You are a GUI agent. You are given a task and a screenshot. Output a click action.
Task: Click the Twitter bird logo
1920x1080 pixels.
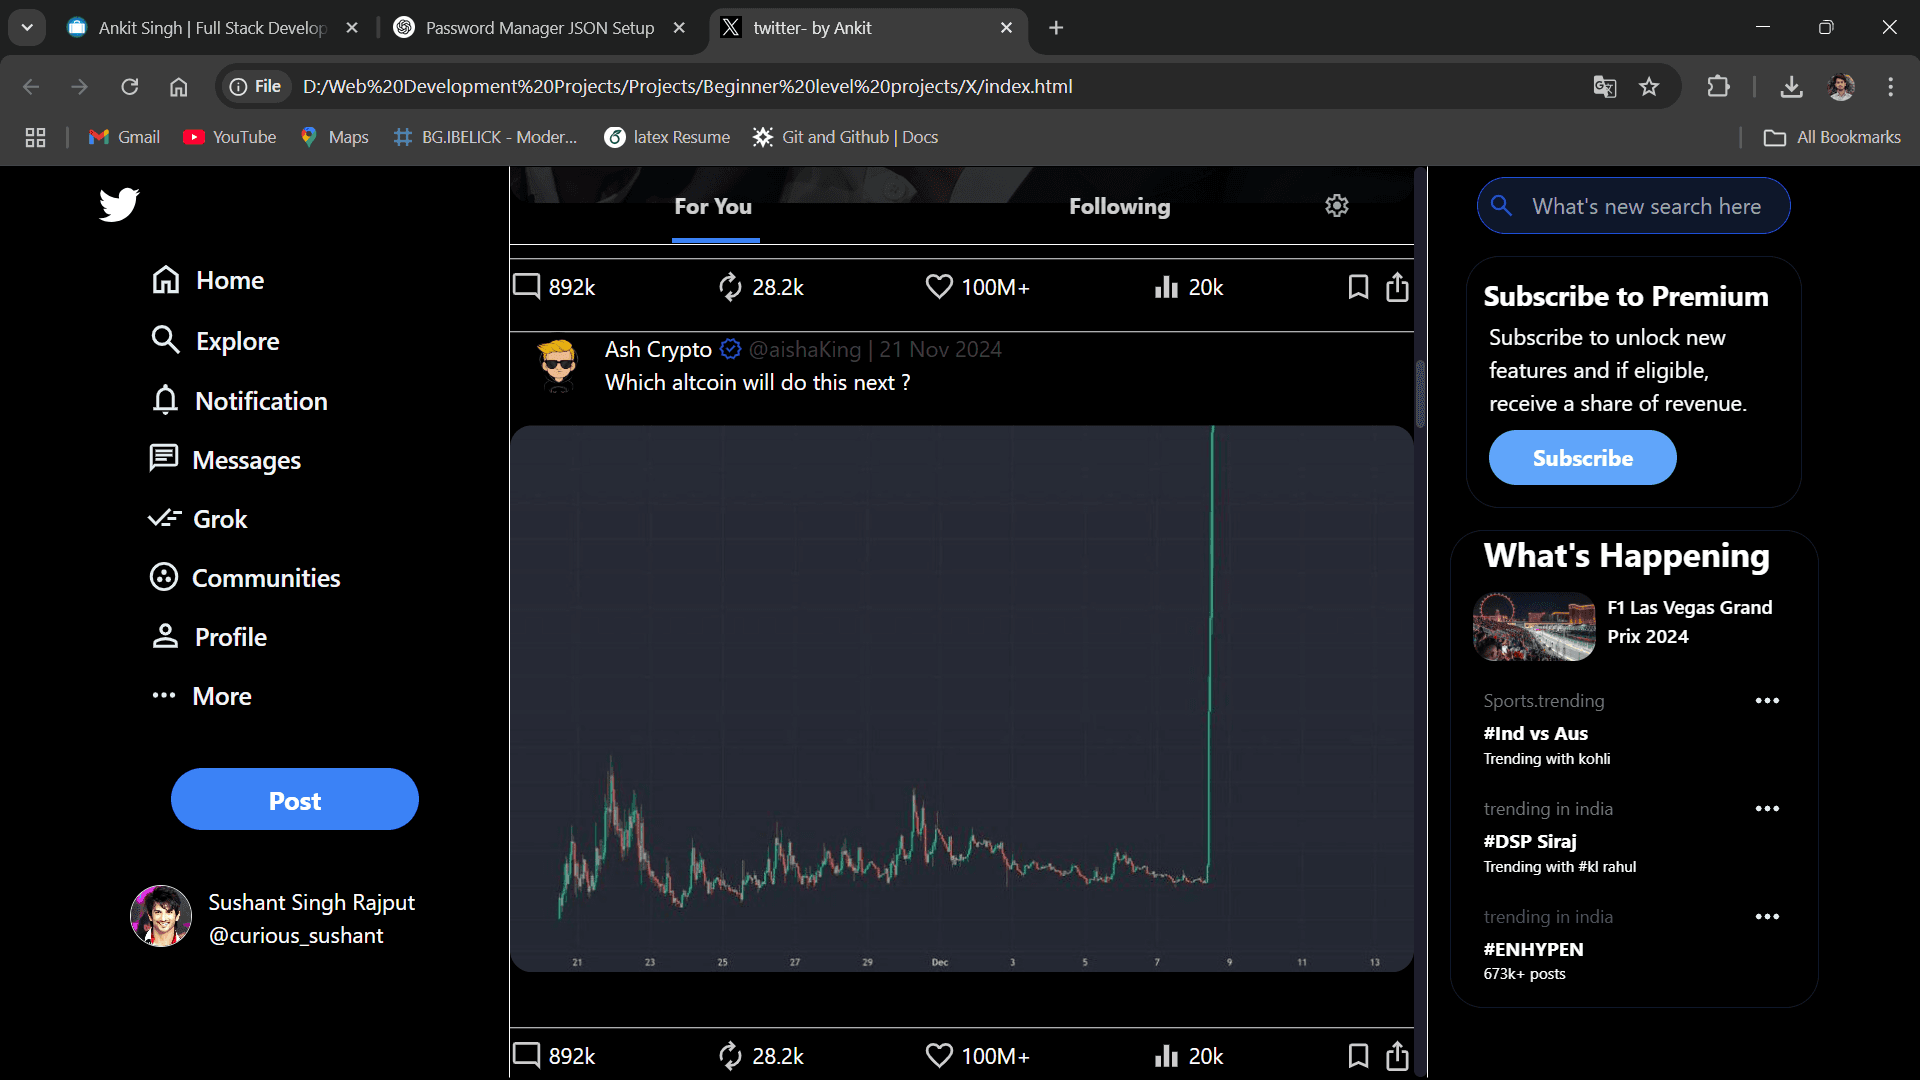point(119,204)
